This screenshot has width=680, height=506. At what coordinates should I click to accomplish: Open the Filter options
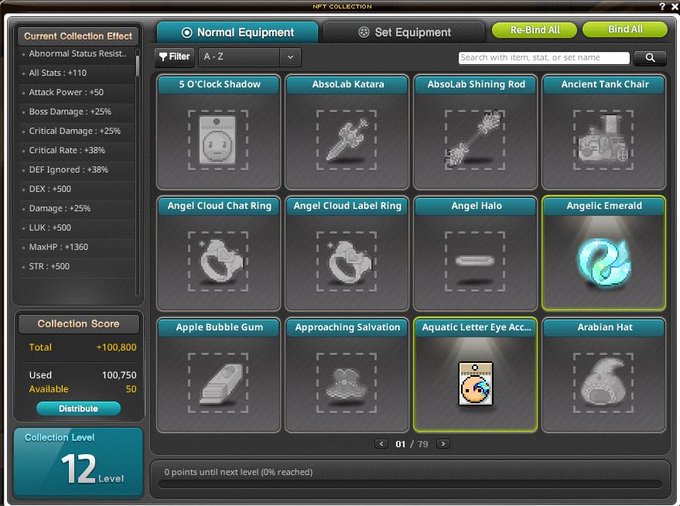coord(174,57)
